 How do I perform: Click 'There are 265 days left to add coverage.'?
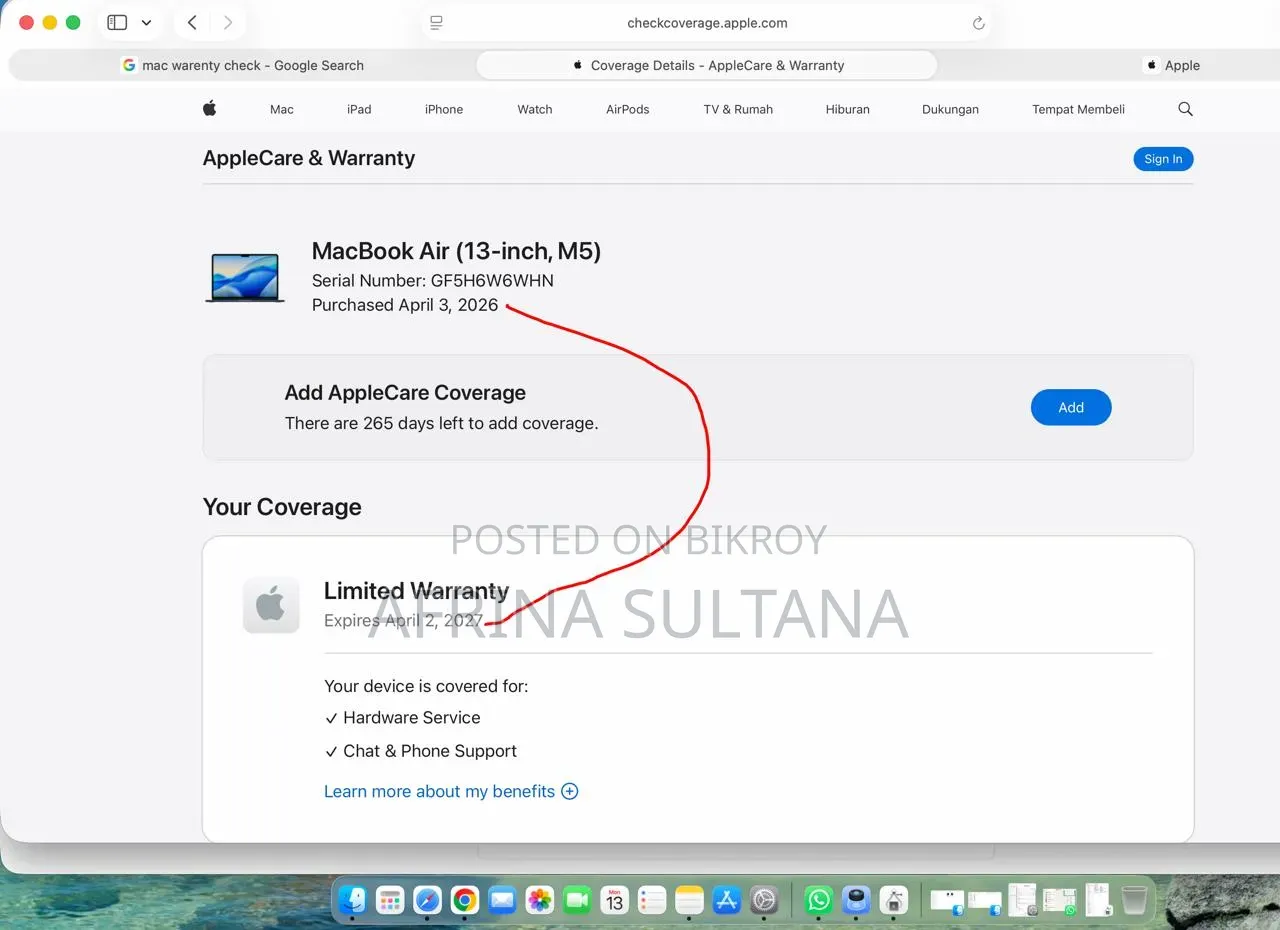(442, 423)
